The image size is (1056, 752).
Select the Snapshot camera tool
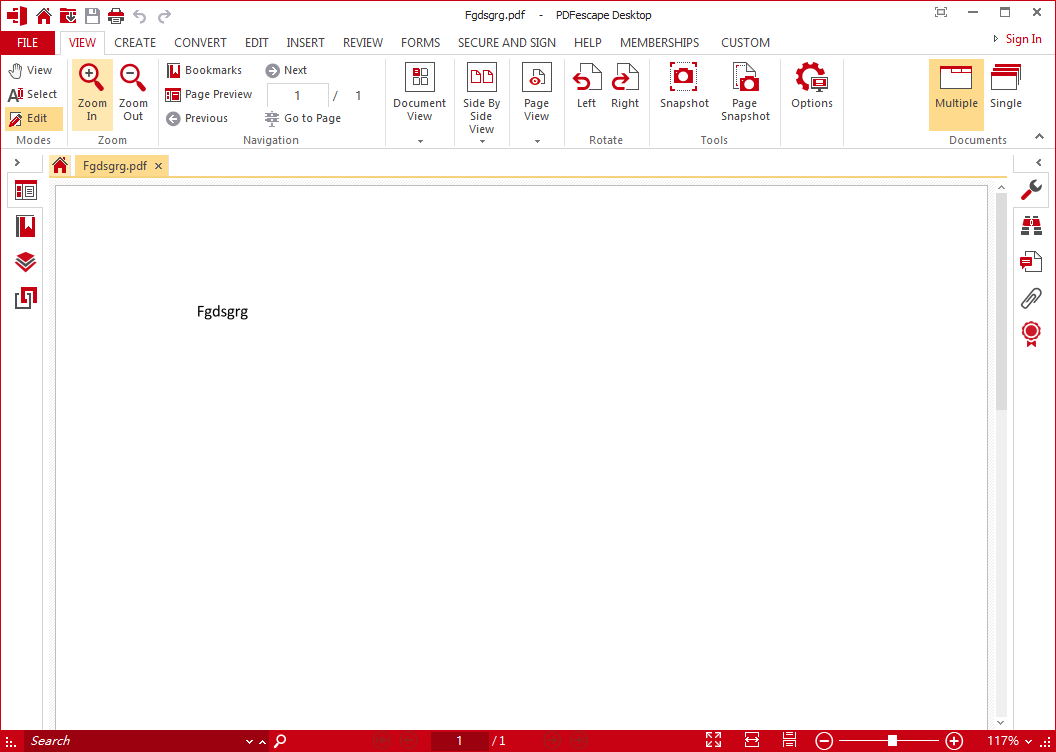(684, 80)
